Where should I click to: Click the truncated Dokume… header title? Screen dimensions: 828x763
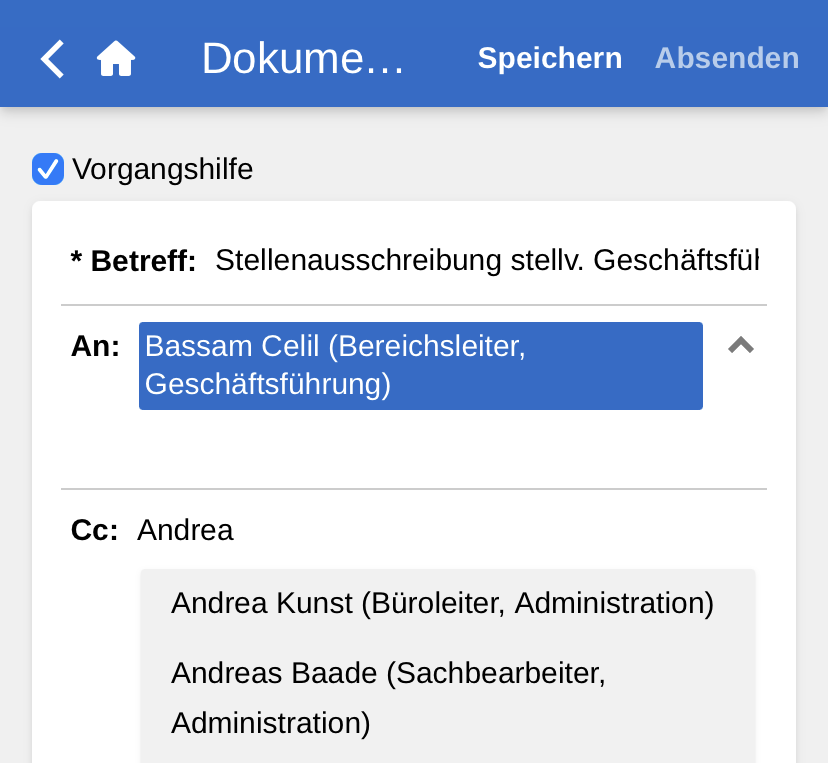(302, 59)
